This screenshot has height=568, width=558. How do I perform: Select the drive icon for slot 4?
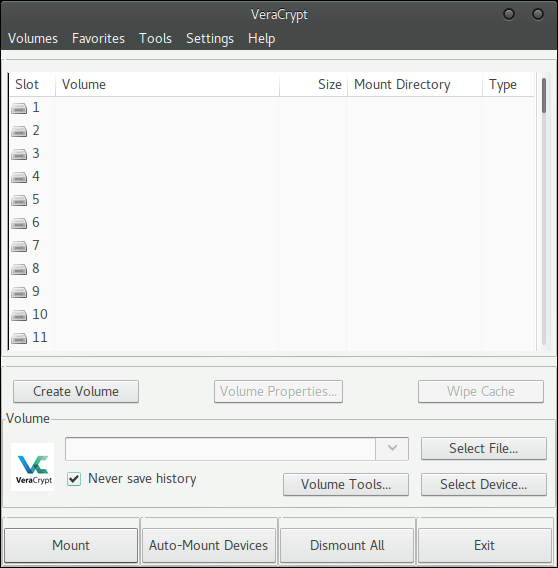(x=19, y=178)
